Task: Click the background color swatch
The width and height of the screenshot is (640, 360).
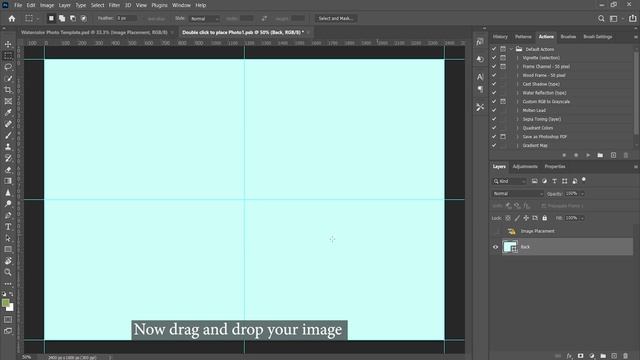Action: (11, 307)
